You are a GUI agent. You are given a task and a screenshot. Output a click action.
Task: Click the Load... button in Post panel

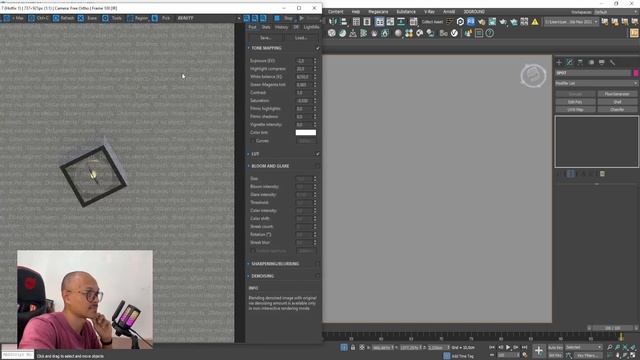click(x=301, y=38)
